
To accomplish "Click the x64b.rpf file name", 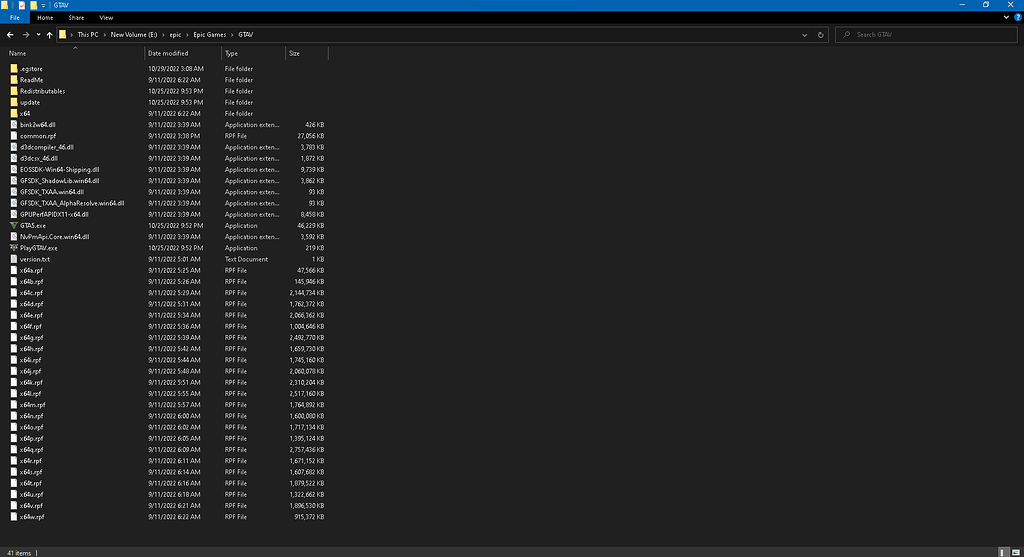I will coord(31,281).
